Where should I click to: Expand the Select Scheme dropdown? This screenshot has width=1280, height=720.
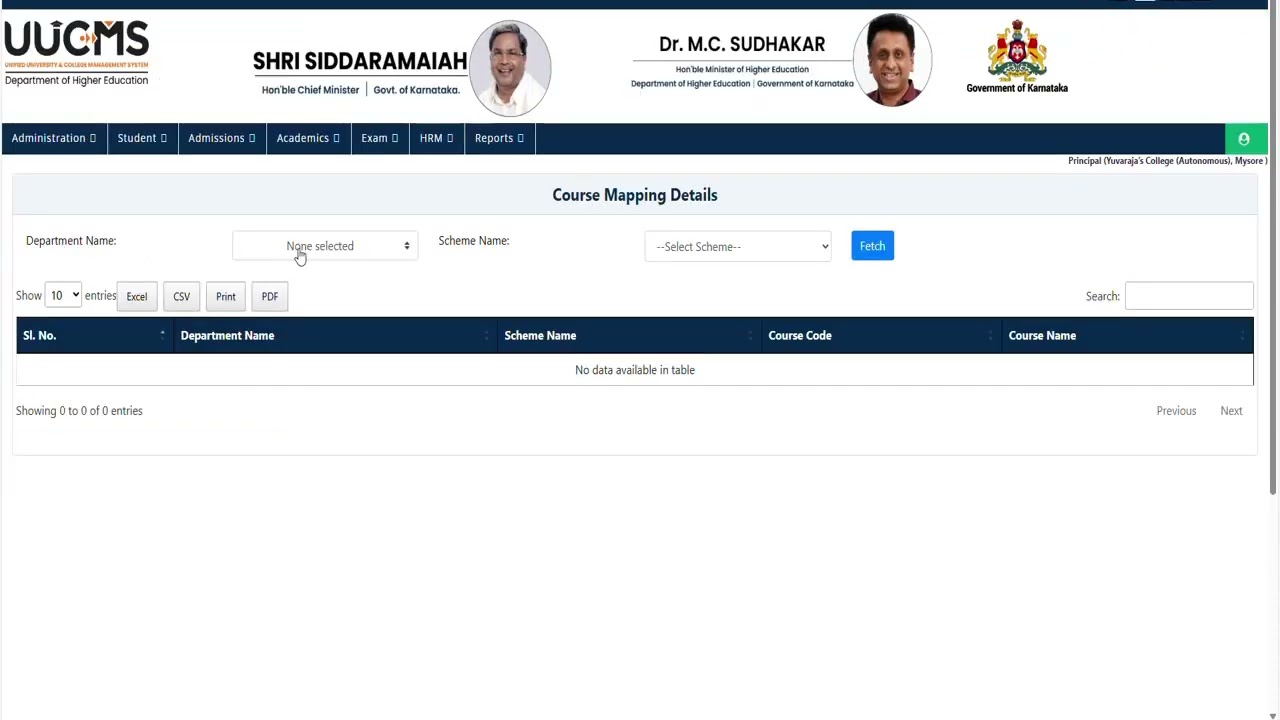[x=738, y=247]
